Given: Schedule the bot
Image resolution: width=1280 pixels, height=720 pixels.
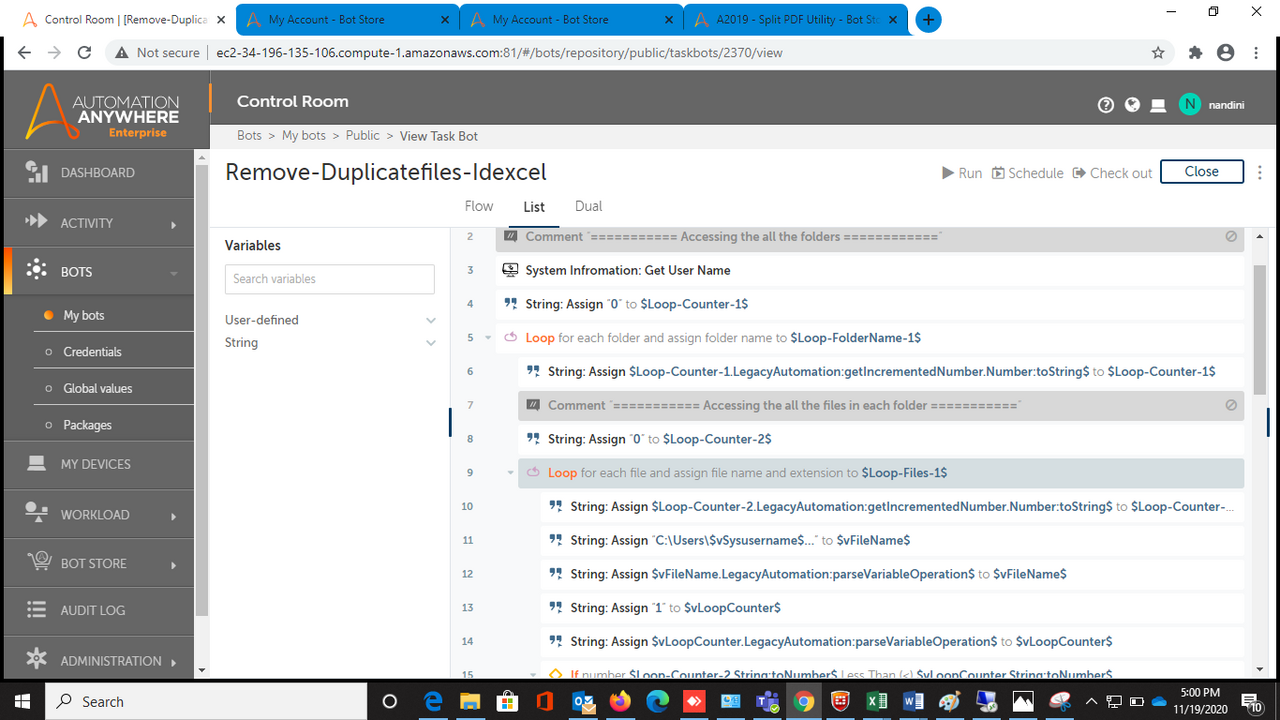Looking at the screenshot, I should tap(1027, 173).
